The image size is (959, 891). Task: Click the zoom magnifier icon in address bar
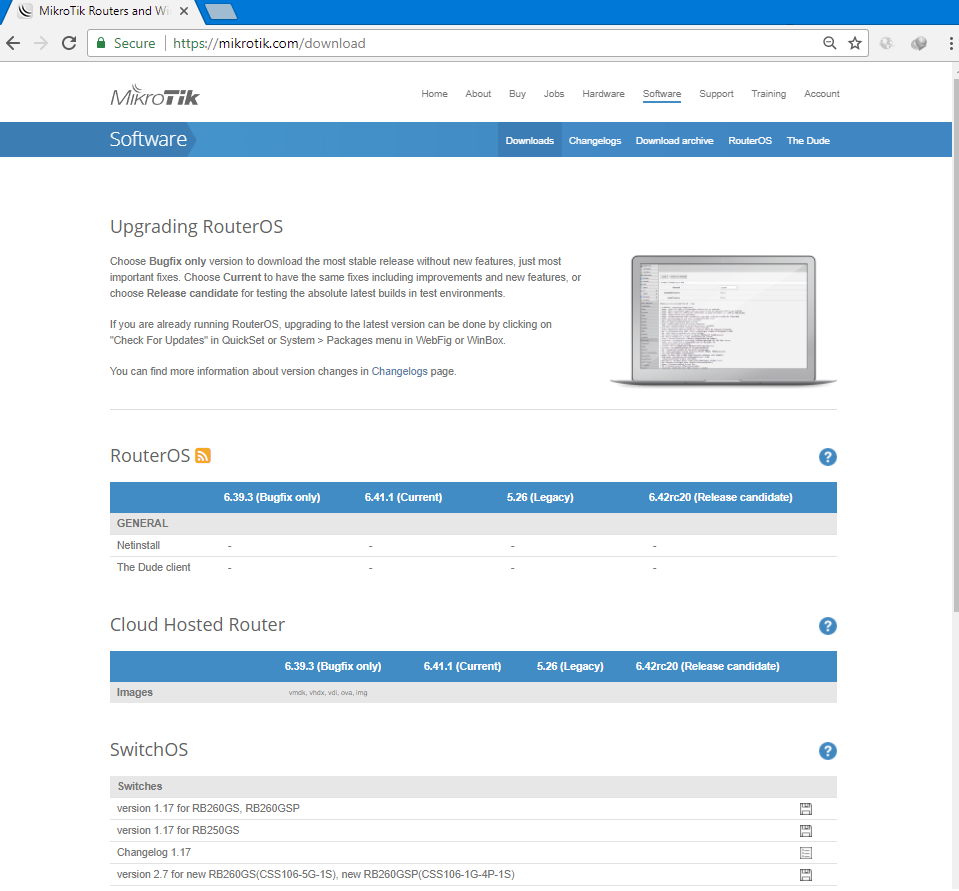pos(829,43)
